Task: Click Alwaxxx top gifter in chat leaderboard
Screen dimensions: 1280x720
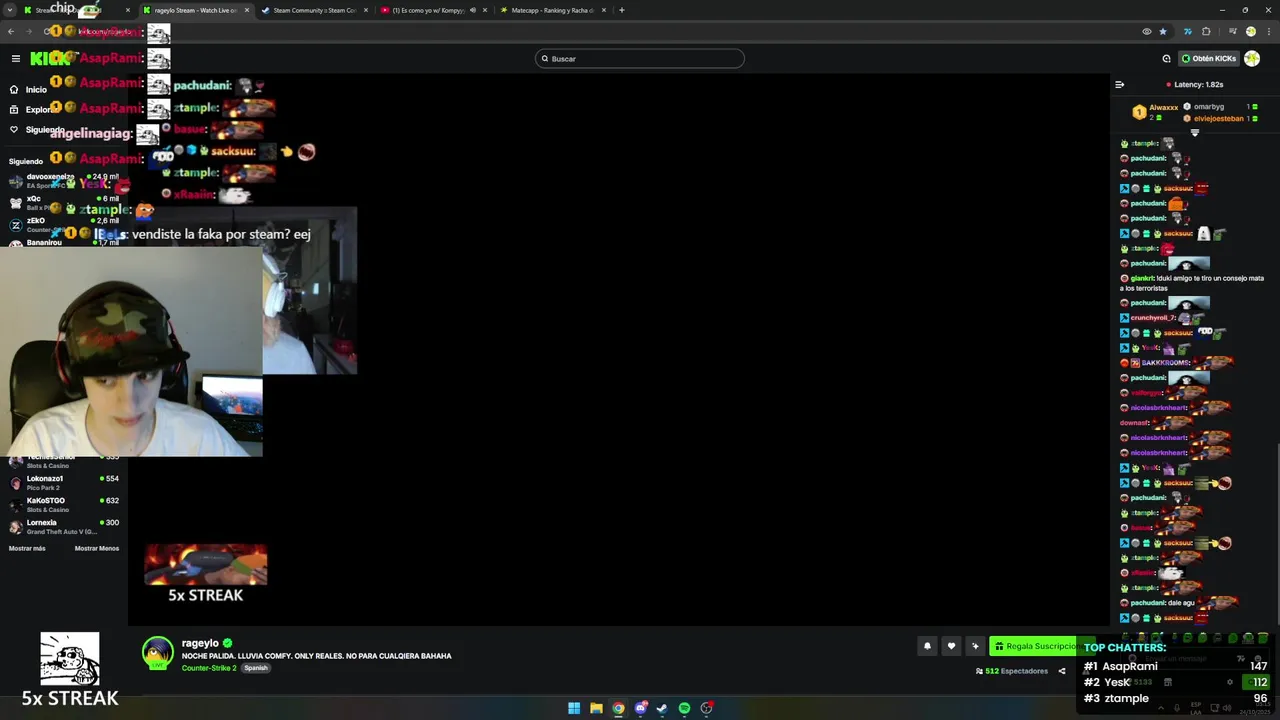Action: [1155, 112]
